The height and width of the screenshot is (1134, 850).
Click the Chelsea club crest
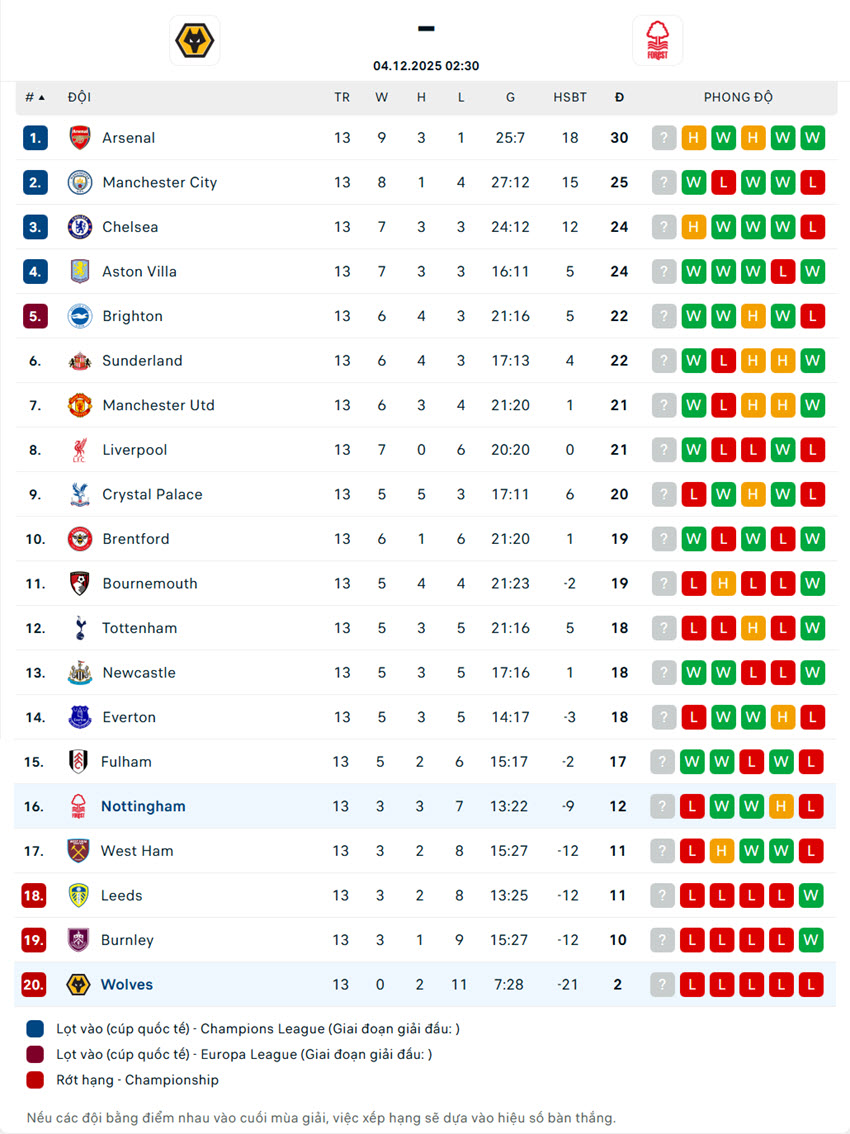point(80,227)
